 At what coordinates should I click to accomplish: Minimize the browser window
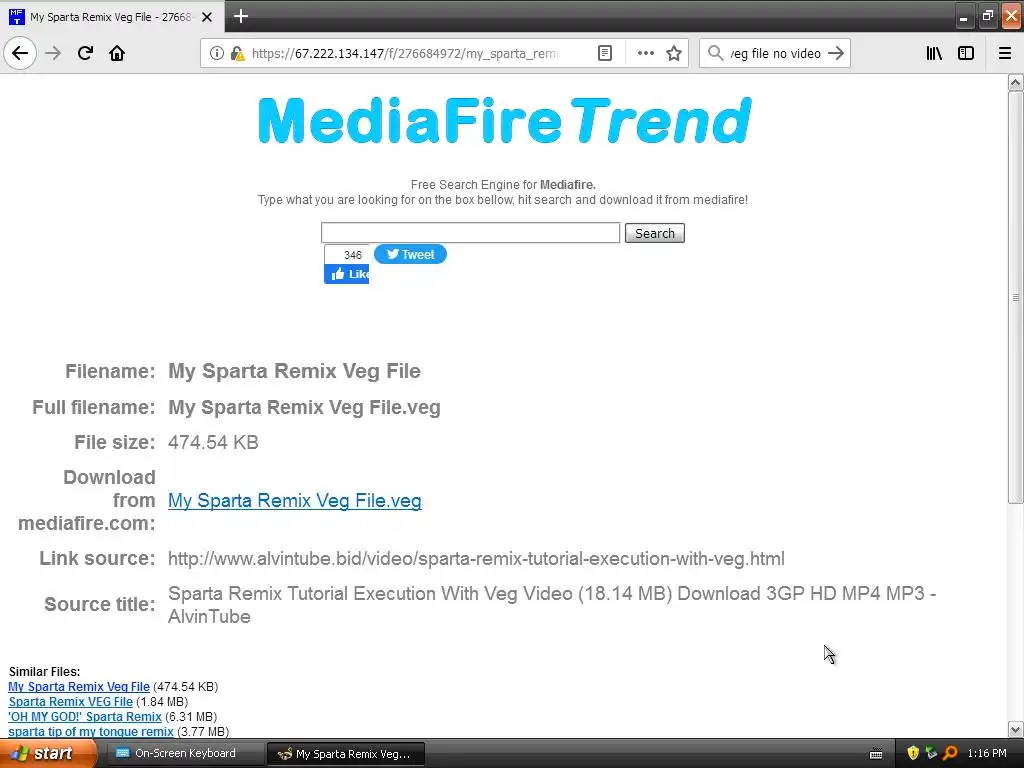[x=963, y=18]
